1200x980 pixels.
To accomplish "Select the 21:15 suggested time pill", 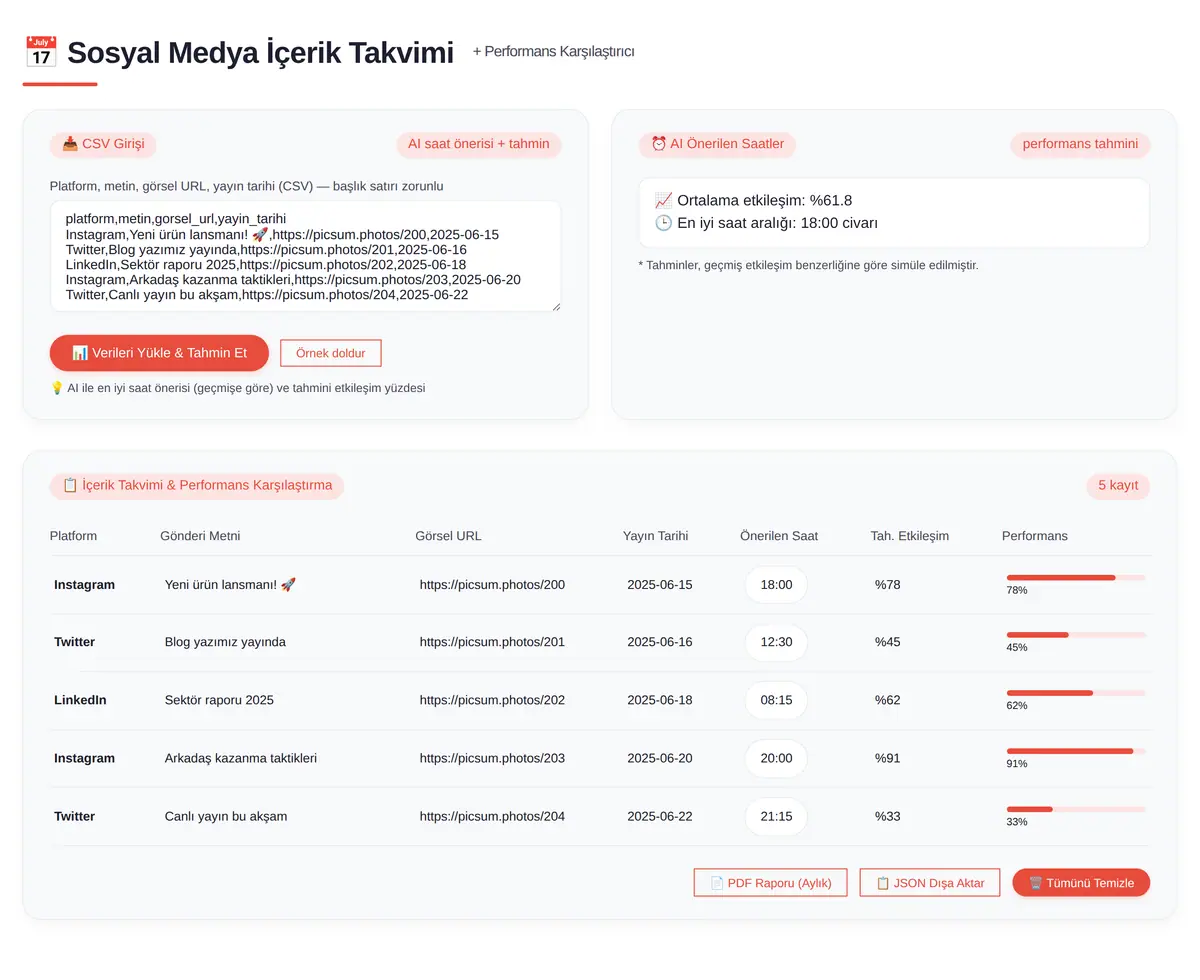I will (x=776, y=816).
